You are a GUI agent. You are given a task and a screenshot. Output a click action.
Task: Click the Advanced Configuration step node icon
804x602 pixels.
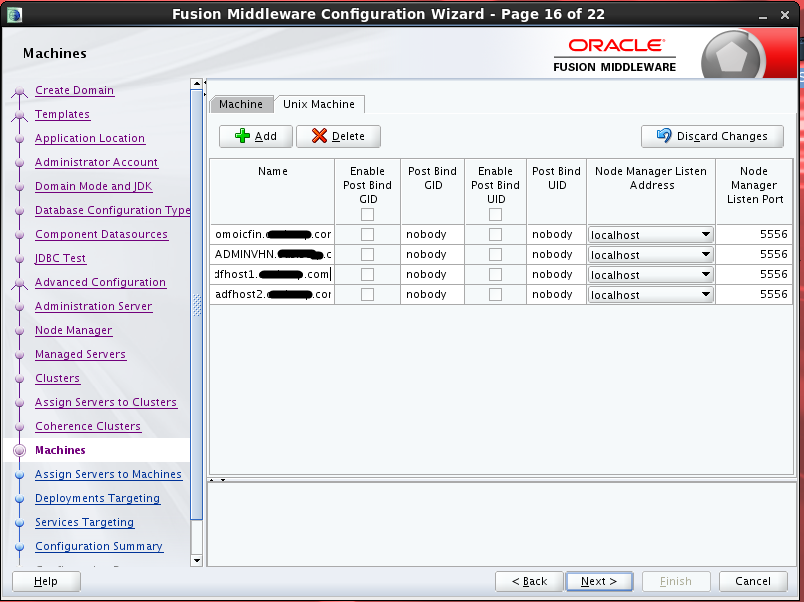(x=19, y=283)
